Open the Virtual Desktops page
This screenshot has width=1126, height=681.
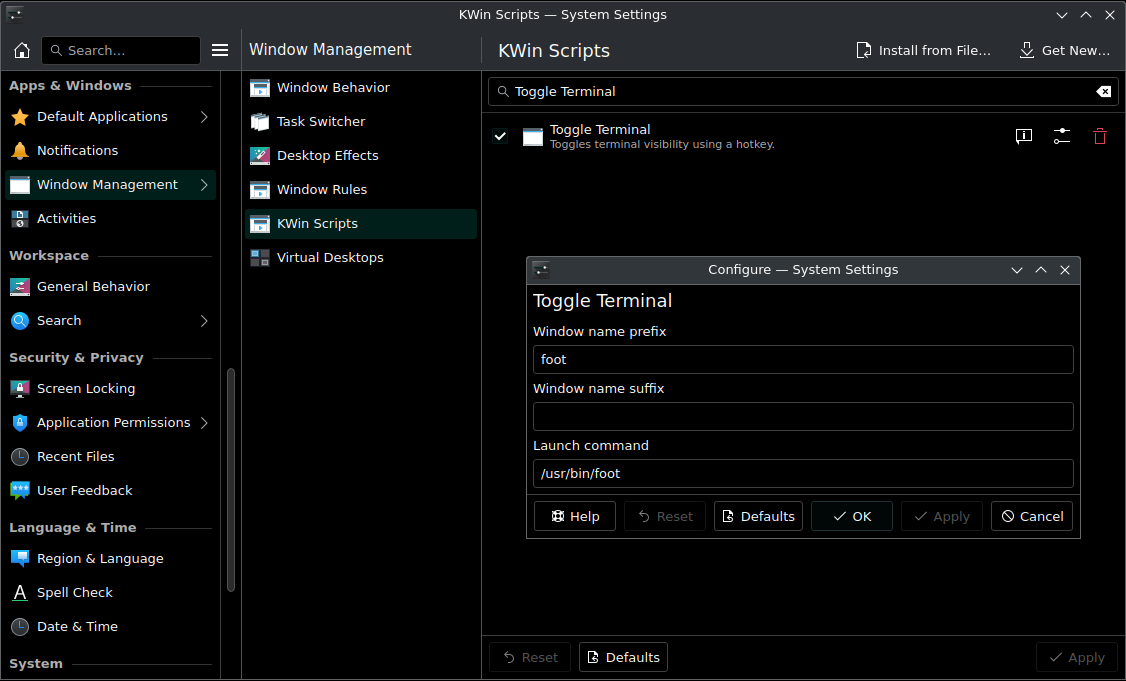pyautogui.click(x=360, y=258)
